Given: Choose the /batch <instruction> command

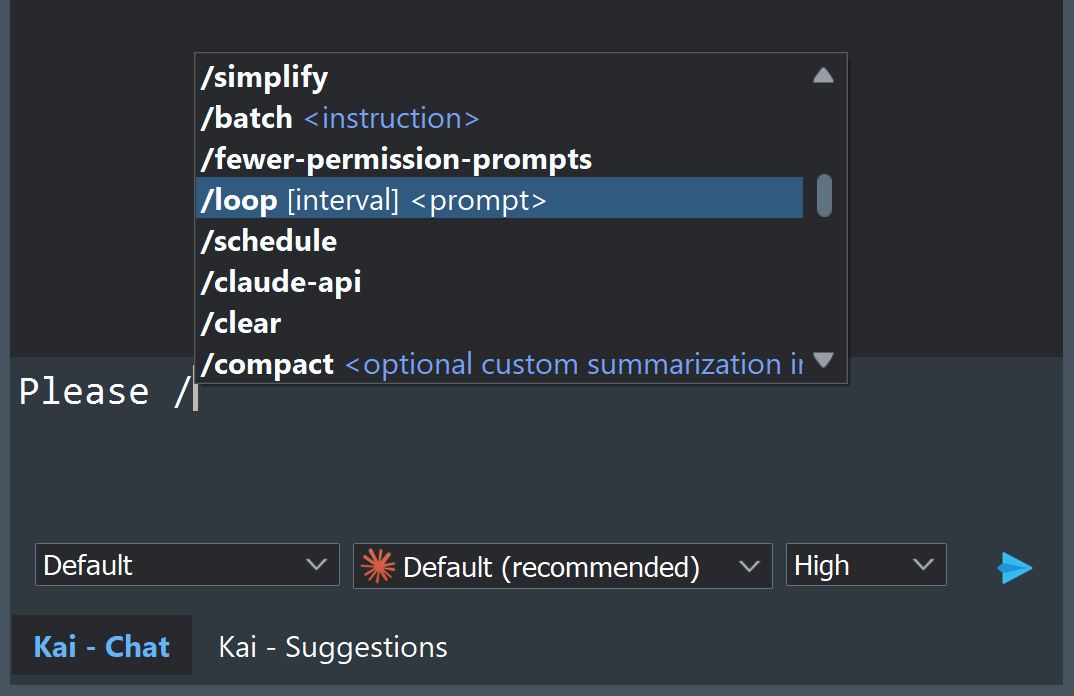Looking at the screenshot, I should coord(499,118).
